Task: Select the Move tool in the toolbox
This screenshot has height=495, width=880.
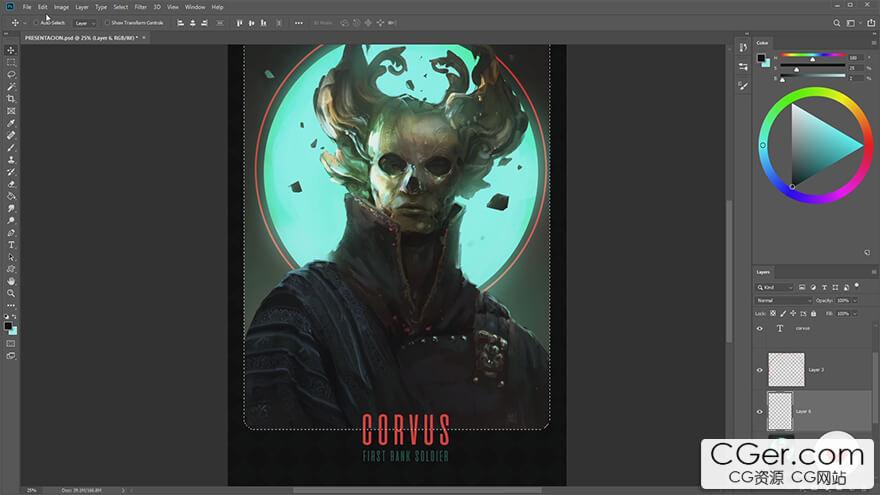Action: tap(11, 51)
